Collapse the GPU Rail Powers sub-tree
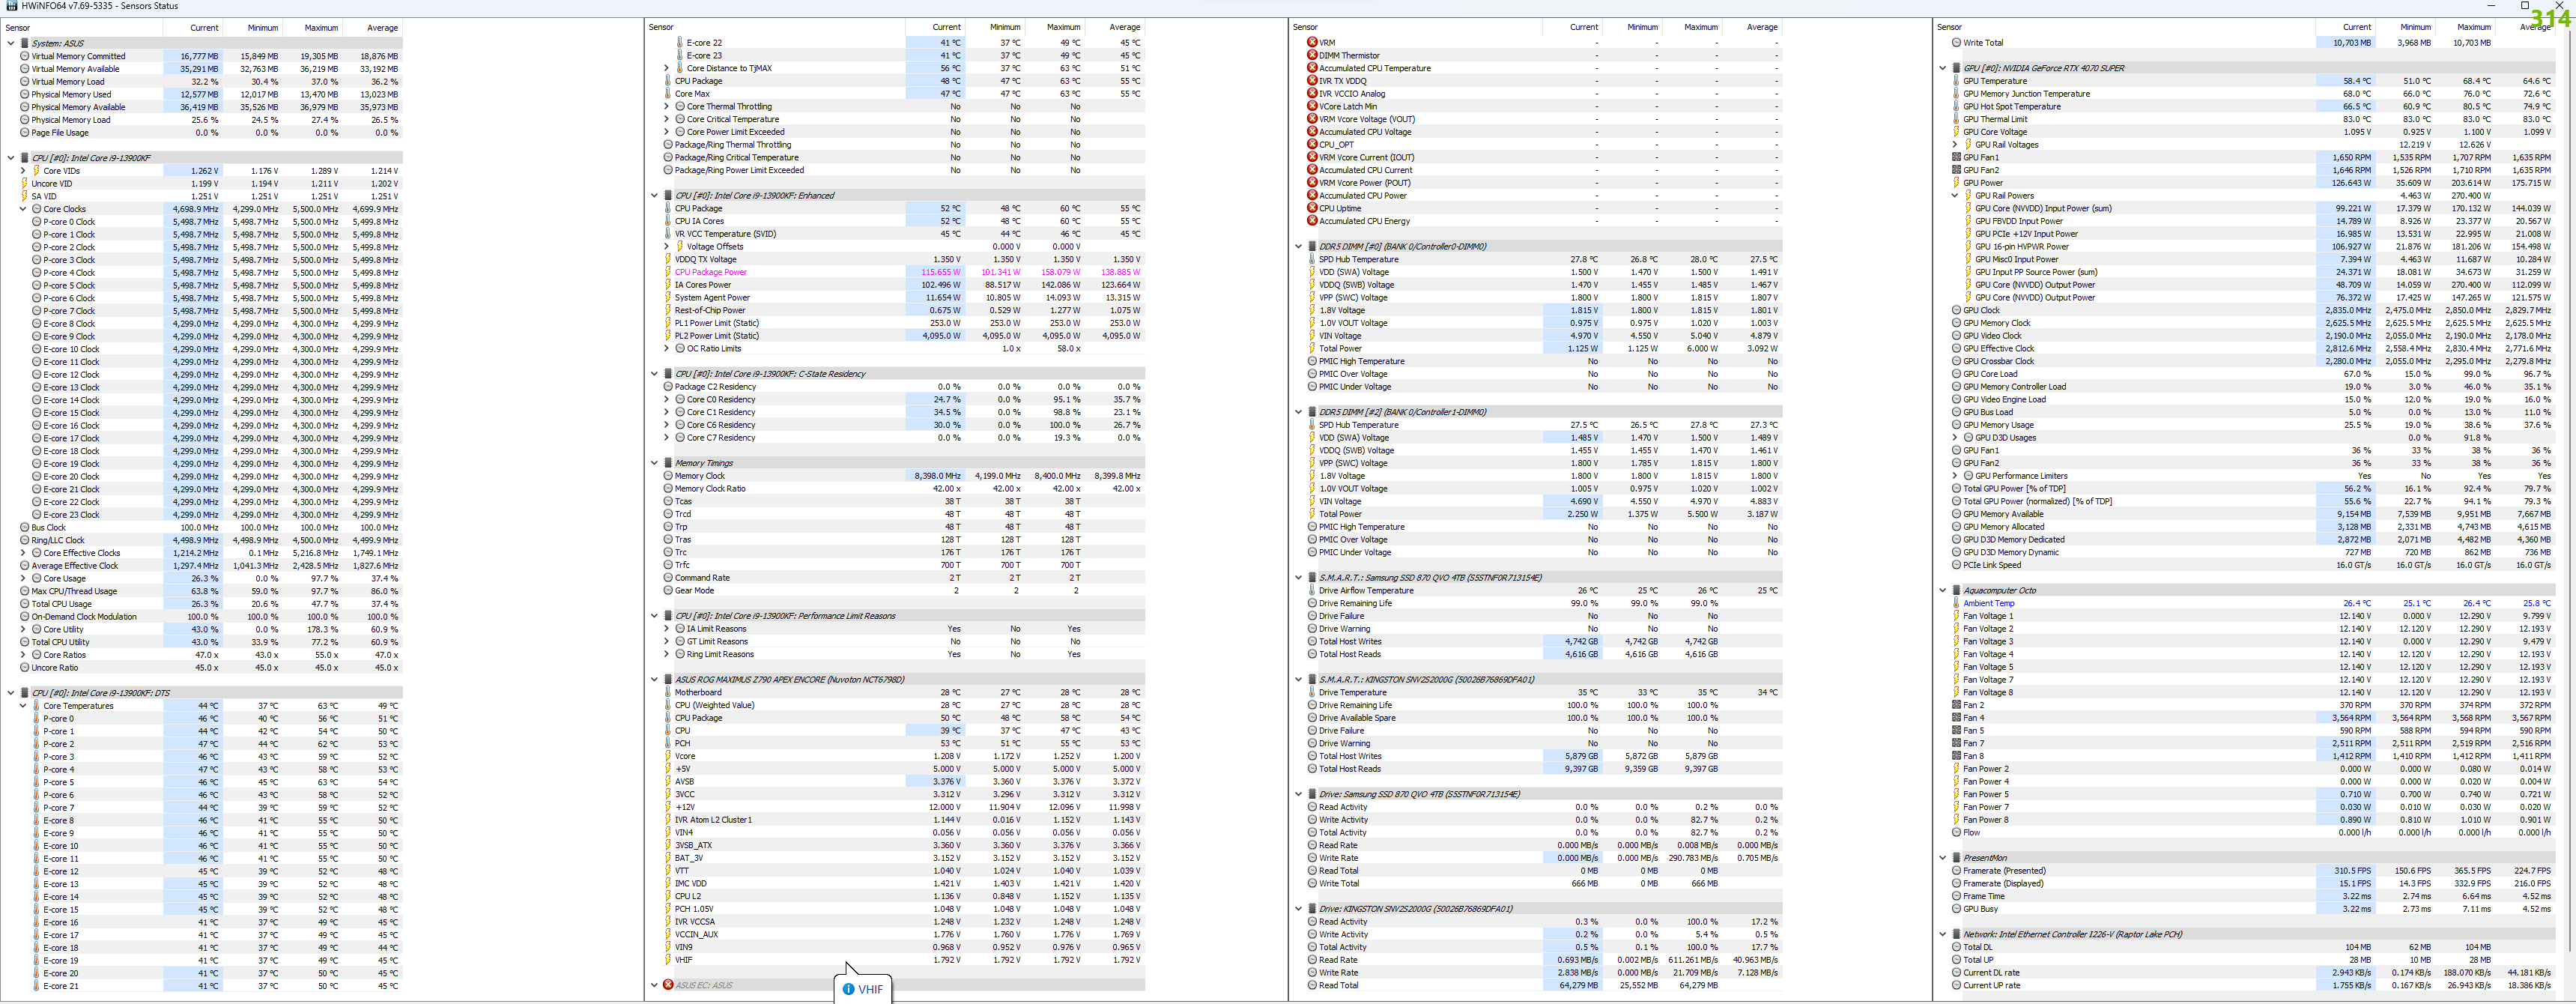Screen dimensions: 2576x1004 1955,196
